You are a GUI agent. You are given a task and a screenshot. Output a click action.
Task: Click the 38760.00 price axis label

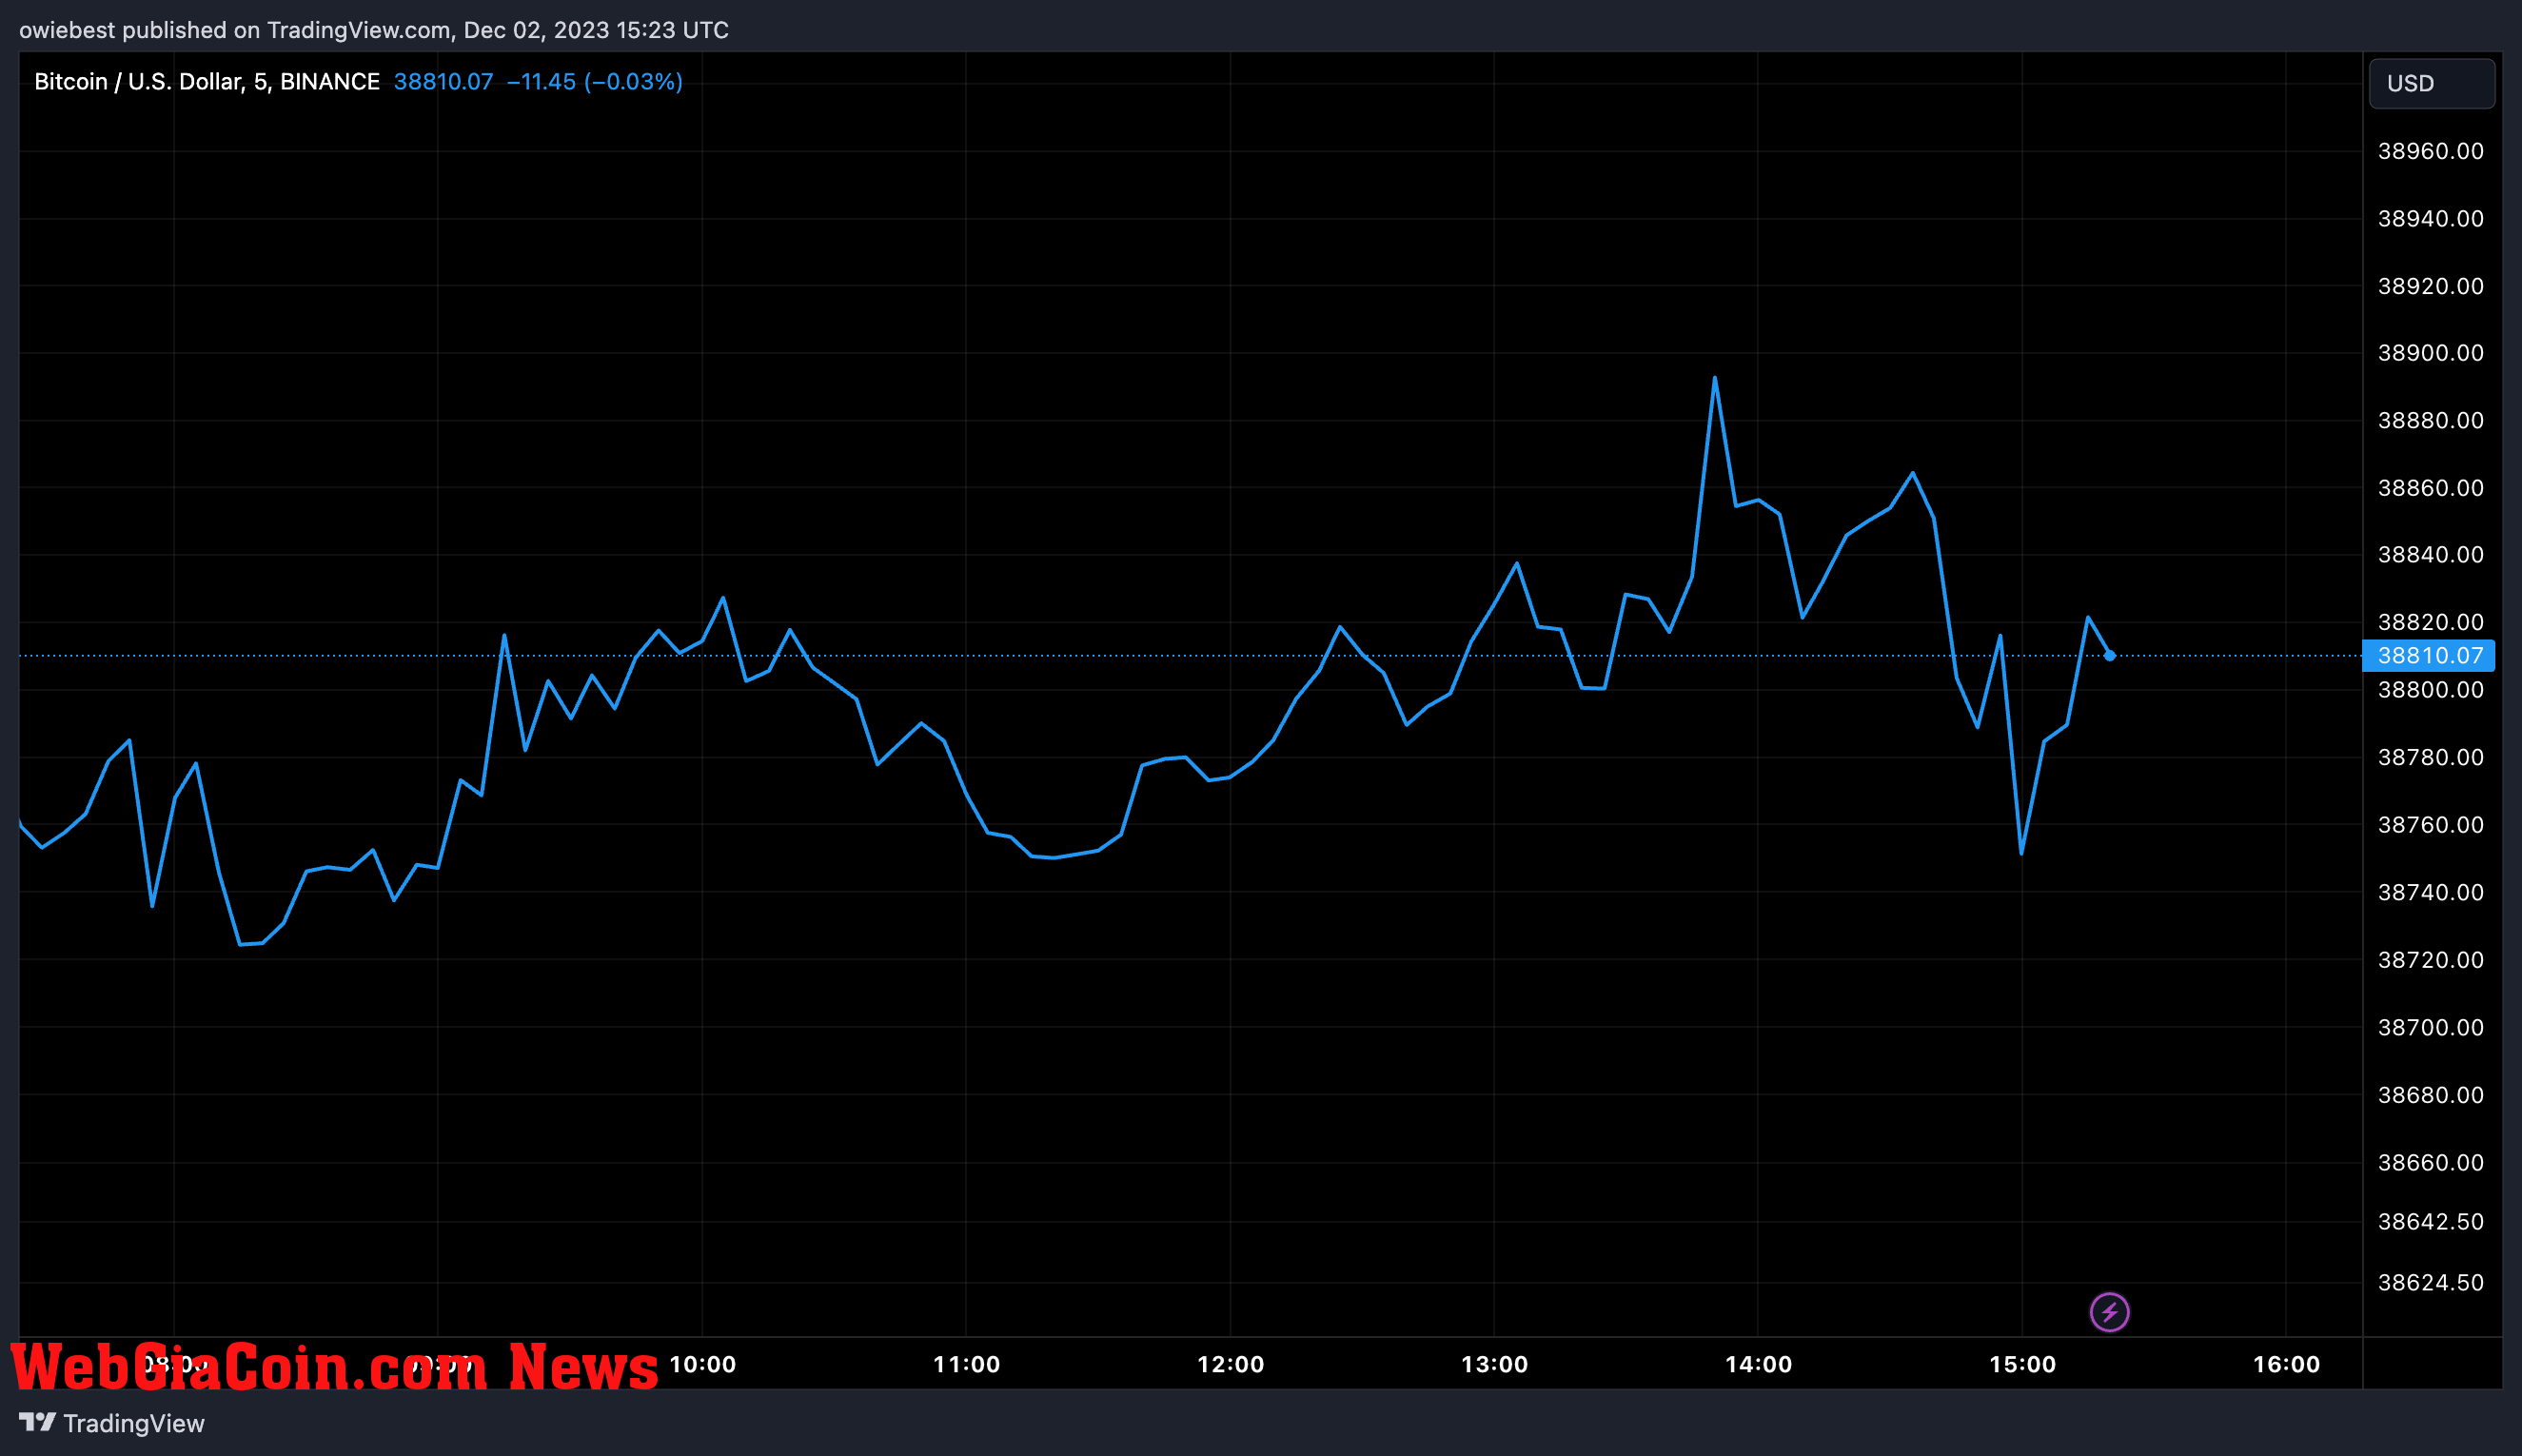(2430, 825)
